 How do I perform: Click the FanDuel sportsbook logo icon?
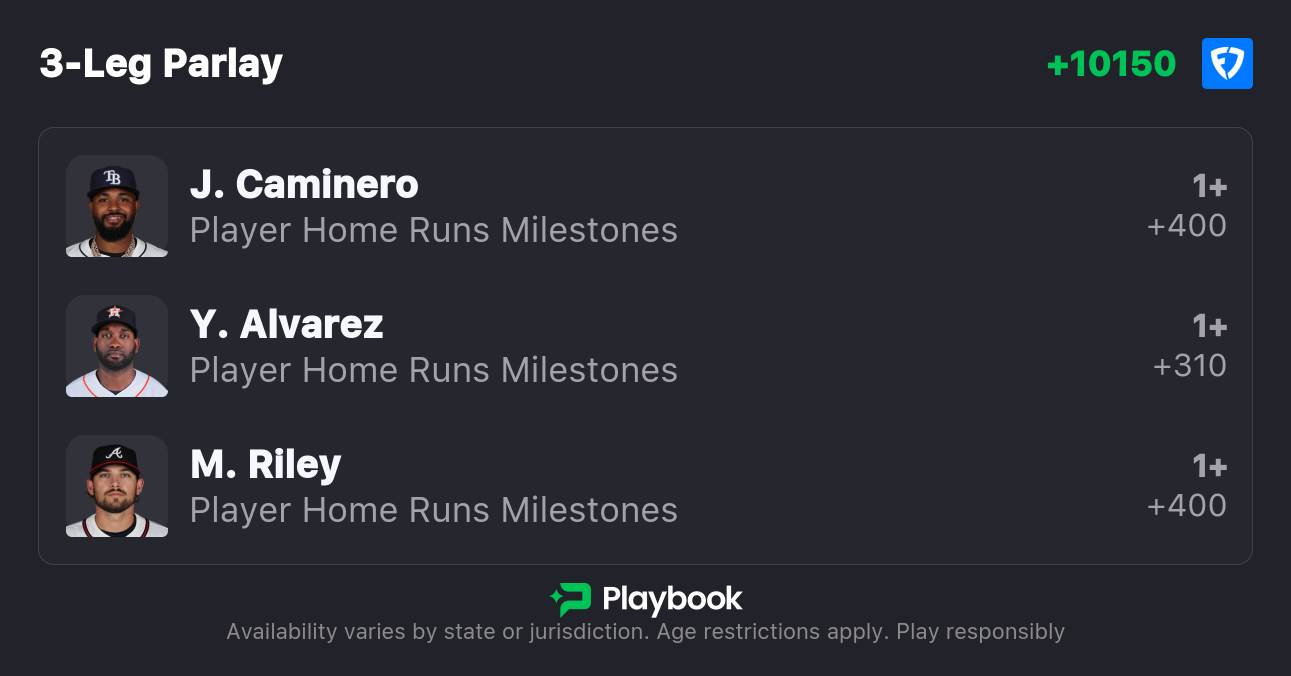tap(1227, 64)
